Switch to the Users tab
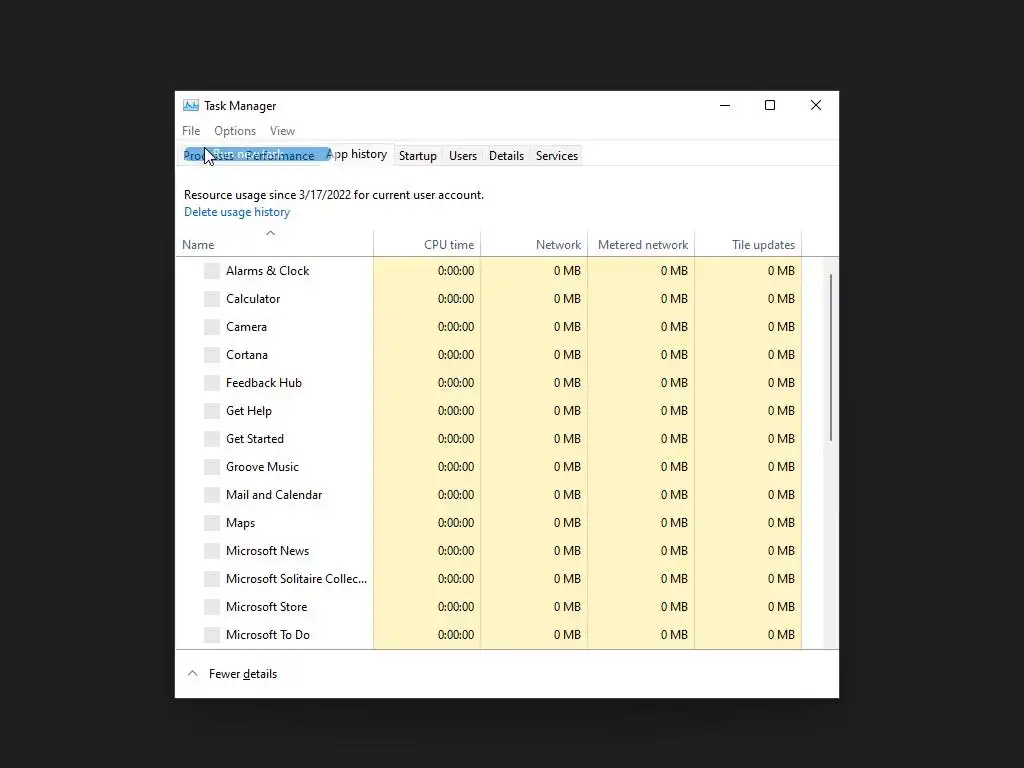Viewport: 1024px width, 768px height. [462, 155]
